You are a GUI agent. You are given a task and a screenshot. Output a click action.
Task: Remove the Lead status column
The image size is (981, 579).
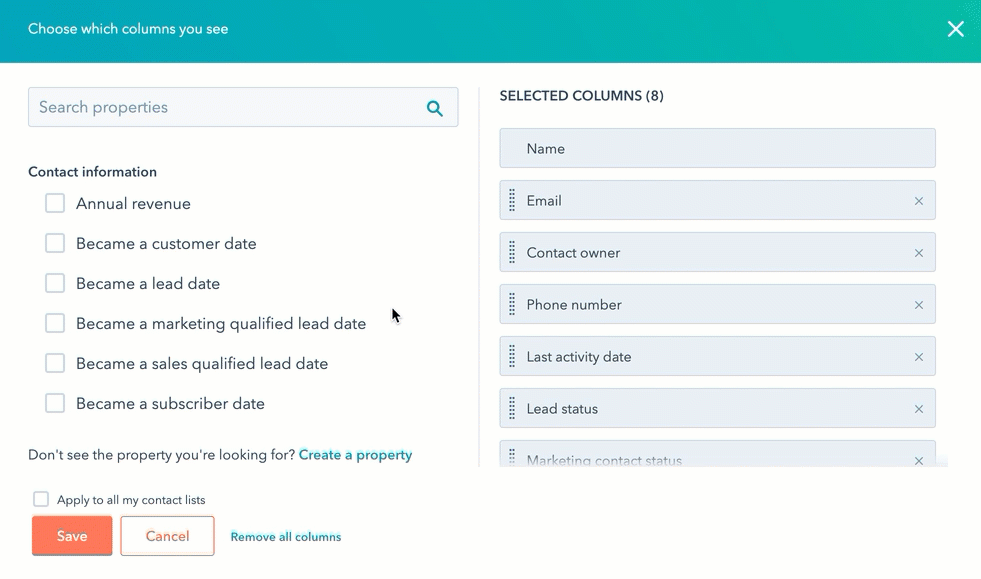coord(918,408)
